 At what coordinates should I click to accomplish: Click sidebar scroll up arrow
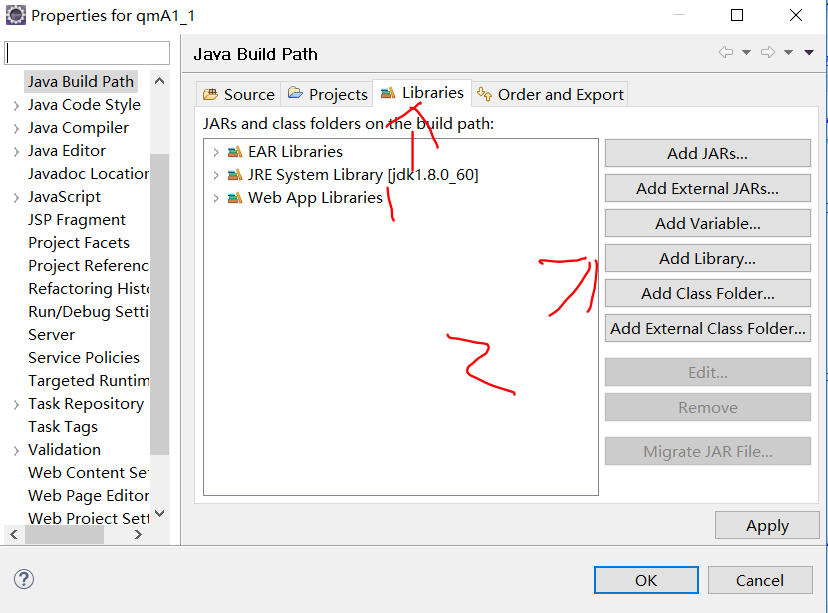pos(159,81)
